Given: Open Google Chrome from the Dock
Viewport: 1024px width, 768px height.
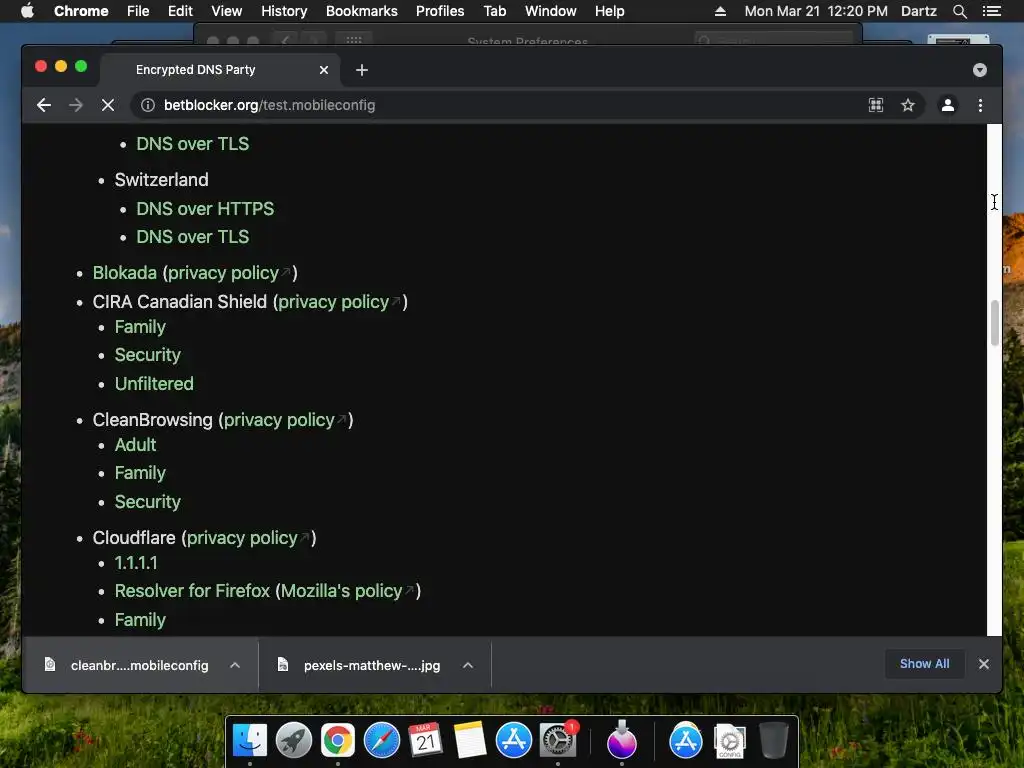Looking at the screenshot, I should pyautogui.click(x=338, y=741).
